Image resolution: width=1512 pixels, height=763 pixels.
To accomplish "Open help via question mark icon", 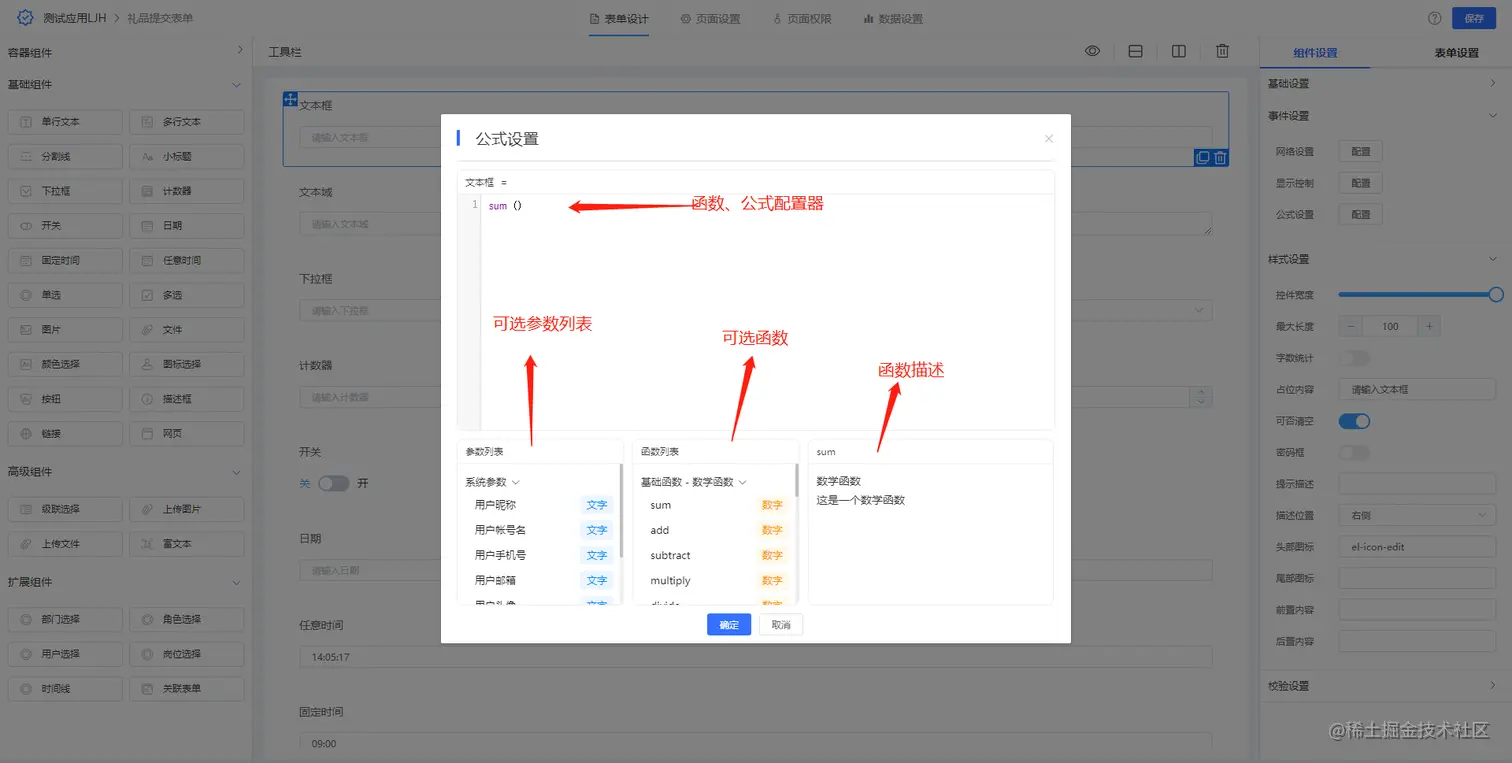I will 1435,18.
